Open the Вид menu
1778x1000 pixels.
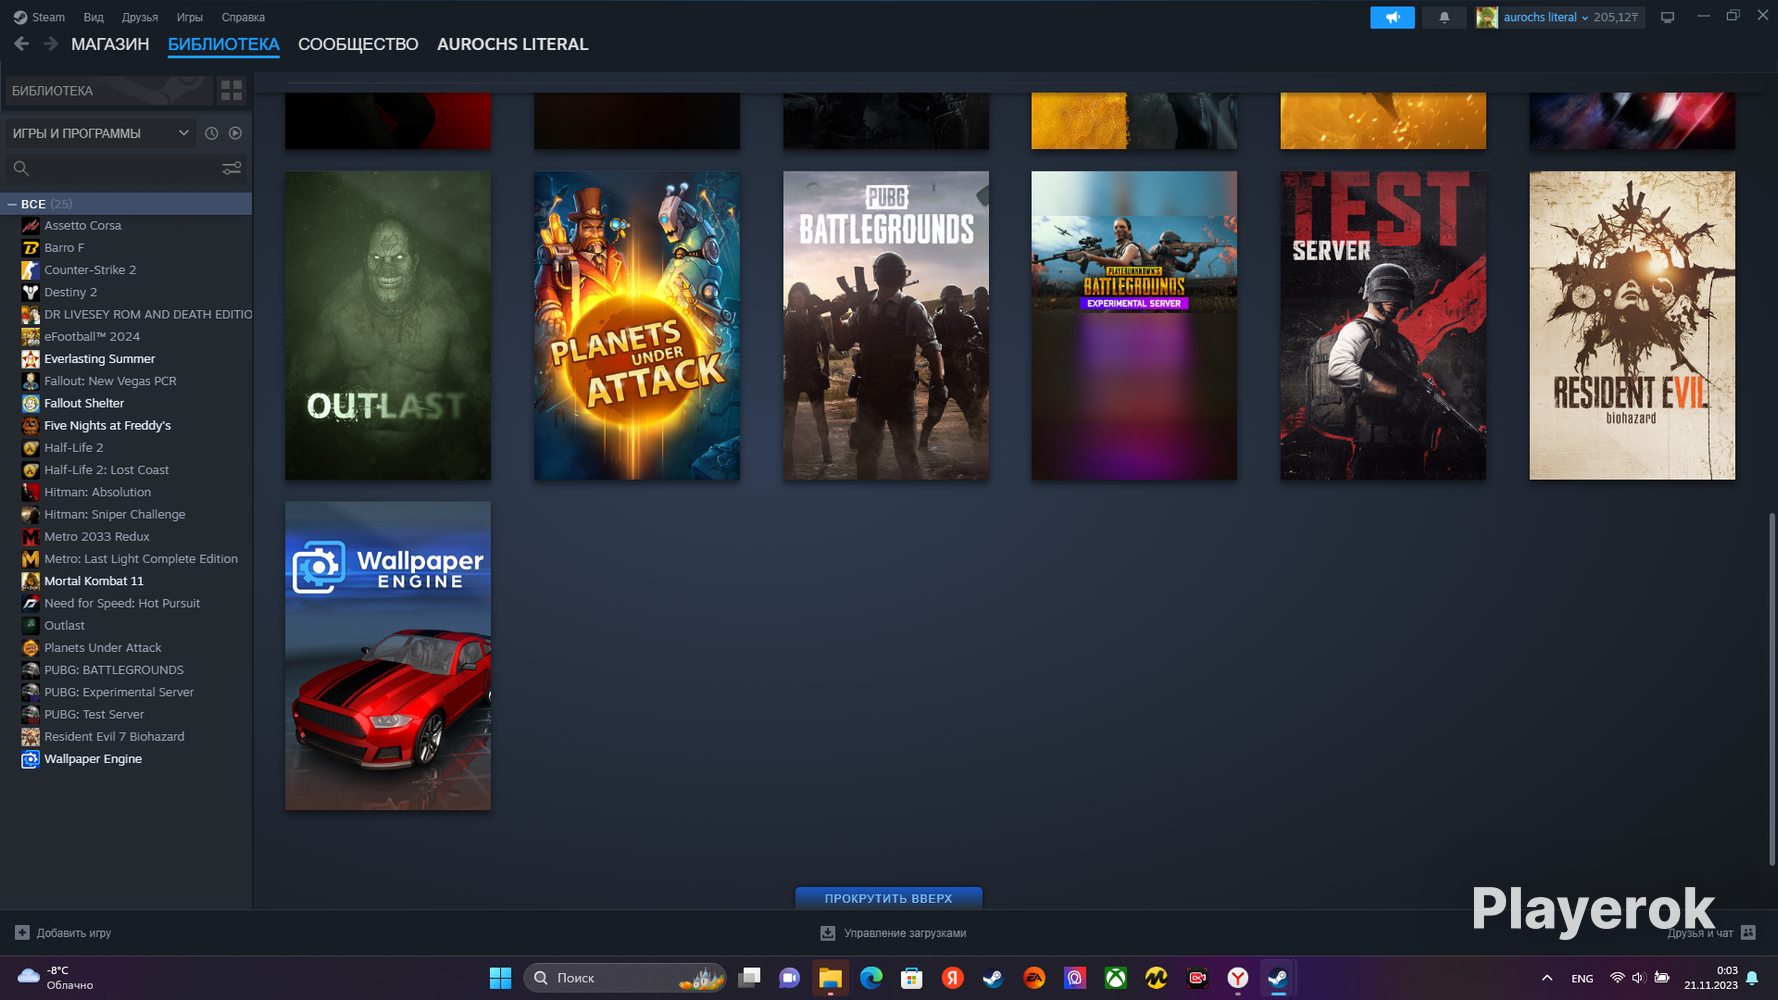[93, 17]
